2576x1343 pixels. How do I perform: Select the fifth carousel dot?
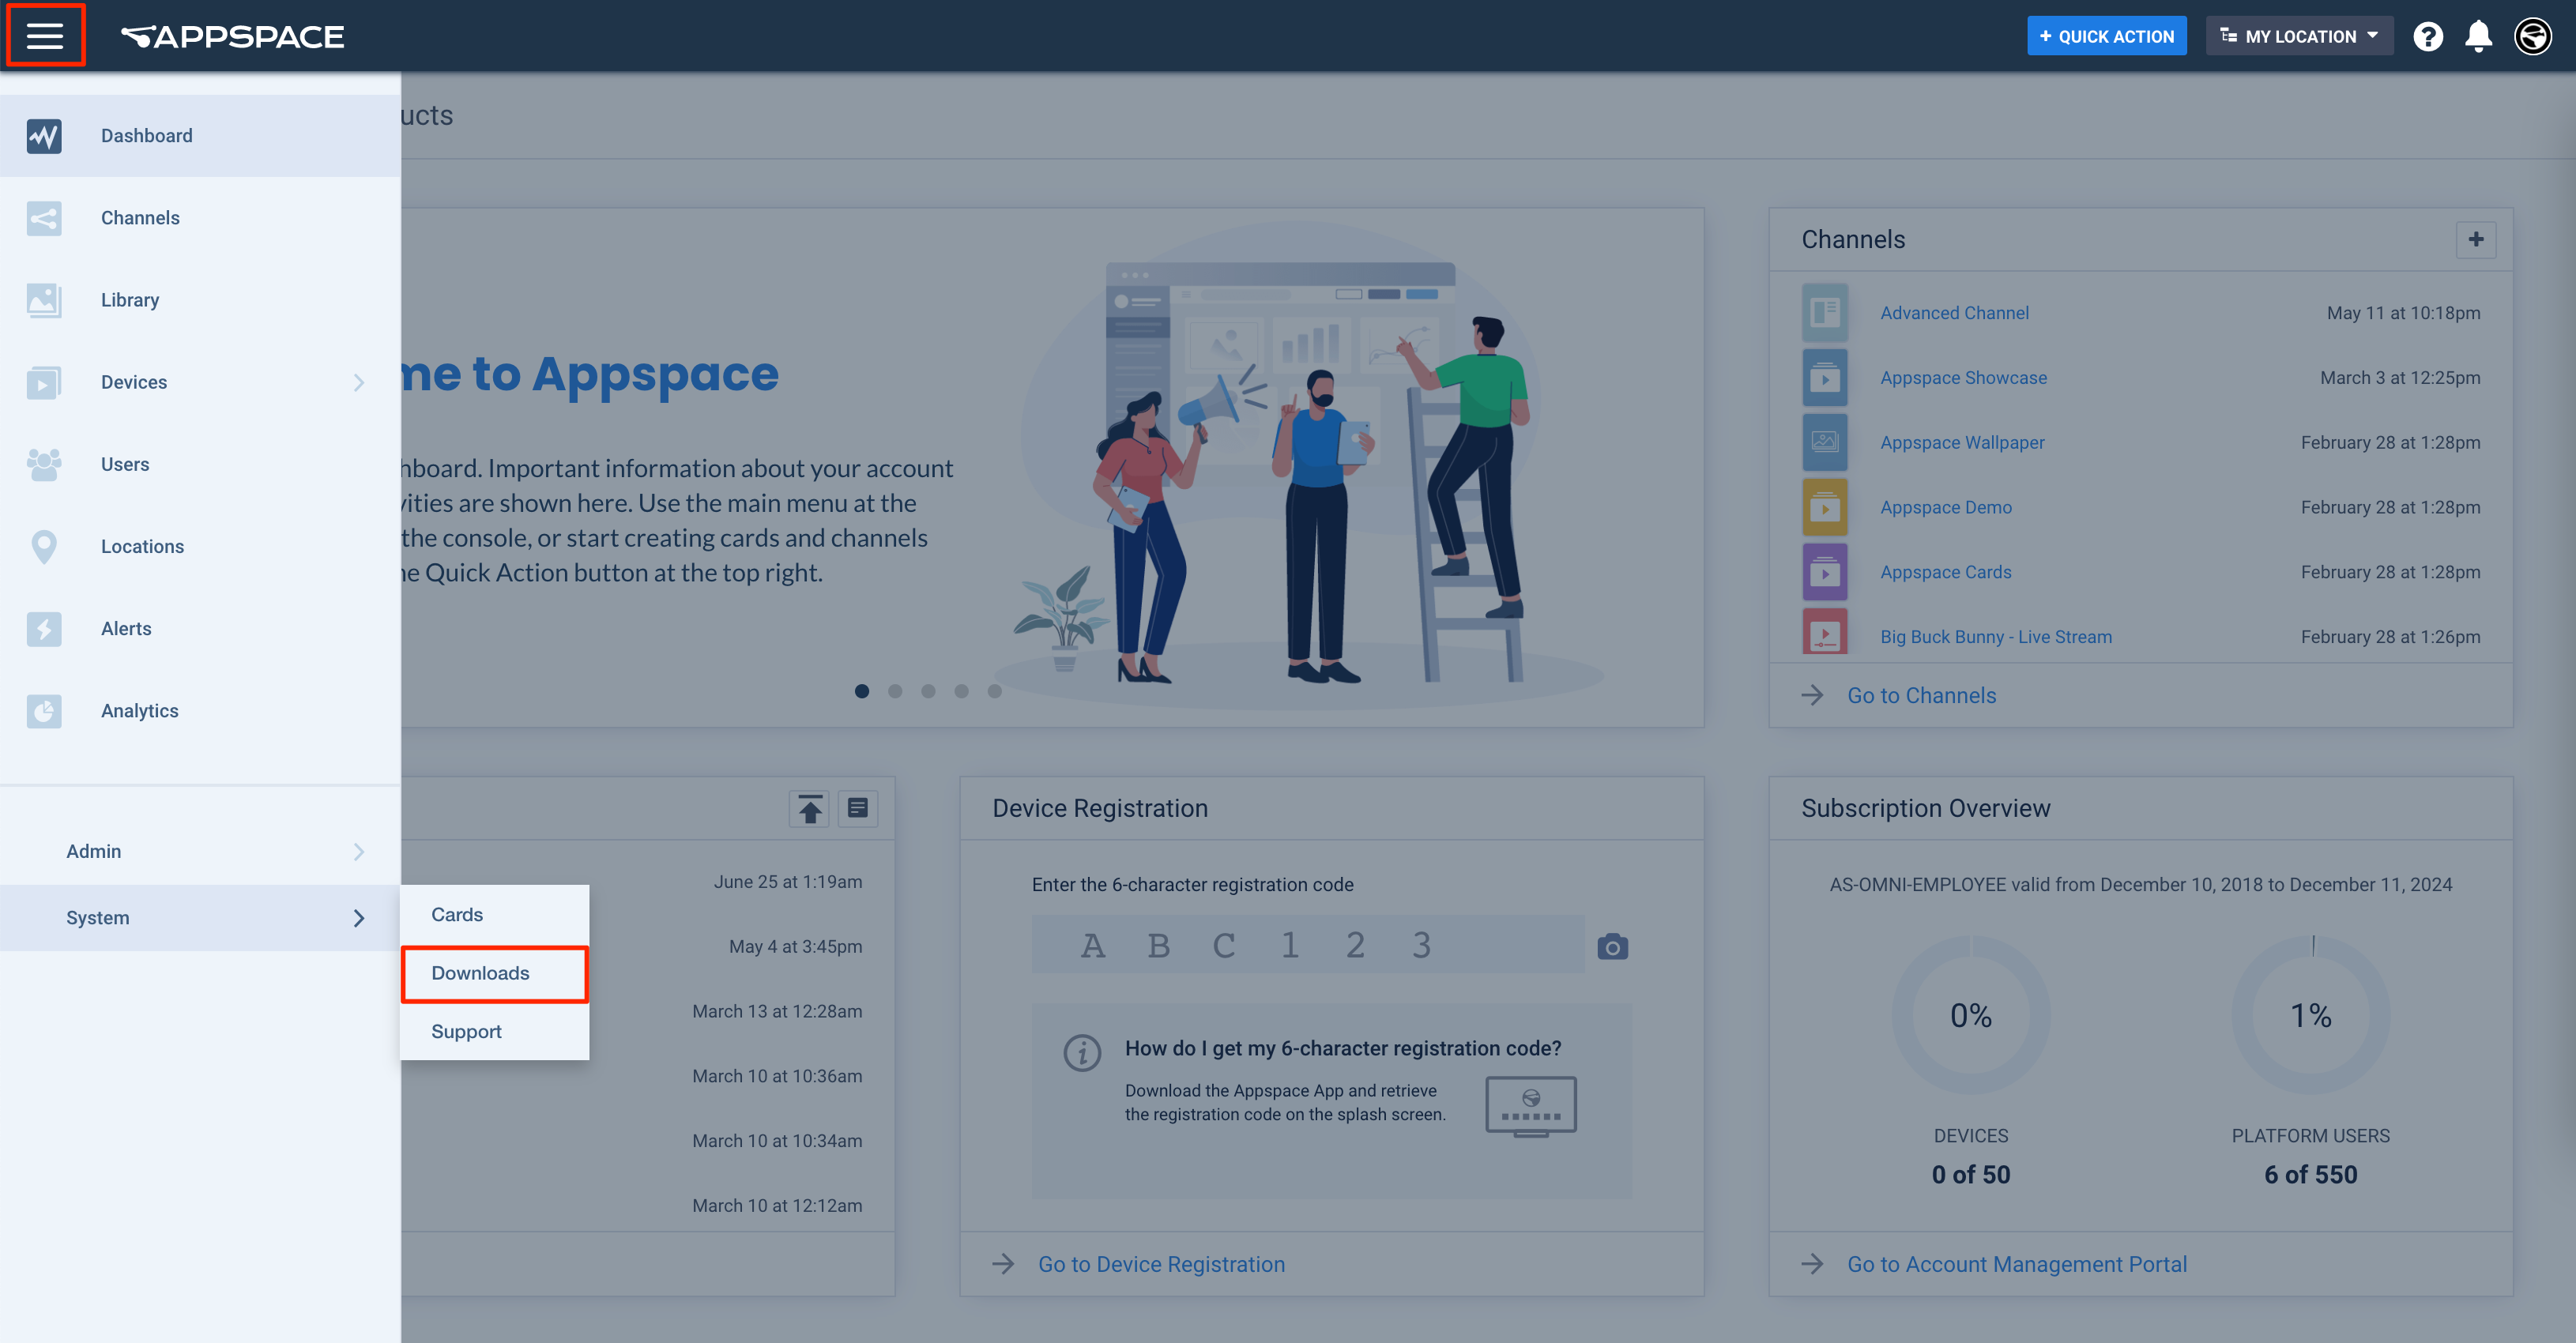994,691
